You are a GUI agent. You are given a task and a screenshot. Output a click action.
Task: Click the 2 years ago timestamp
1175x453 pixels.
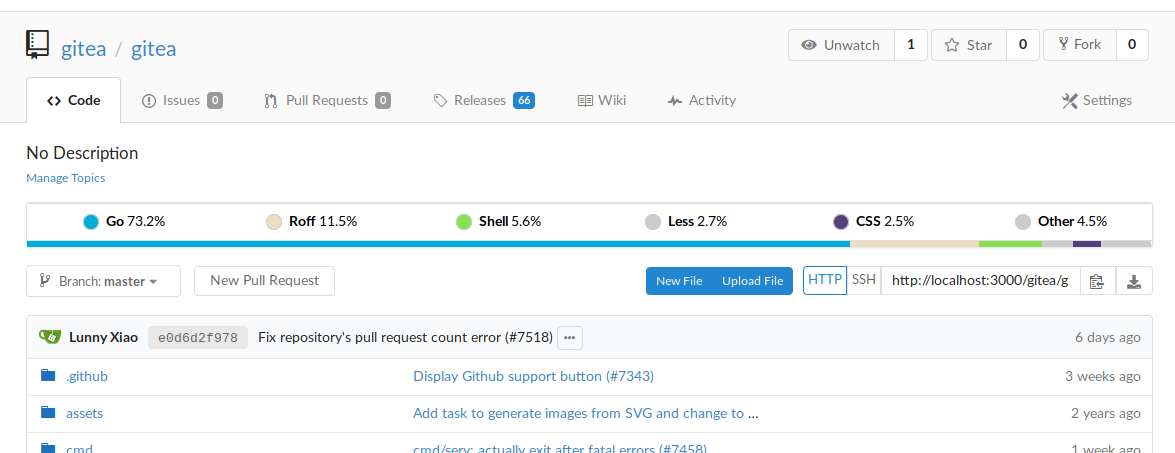(x=1106, y=413)
